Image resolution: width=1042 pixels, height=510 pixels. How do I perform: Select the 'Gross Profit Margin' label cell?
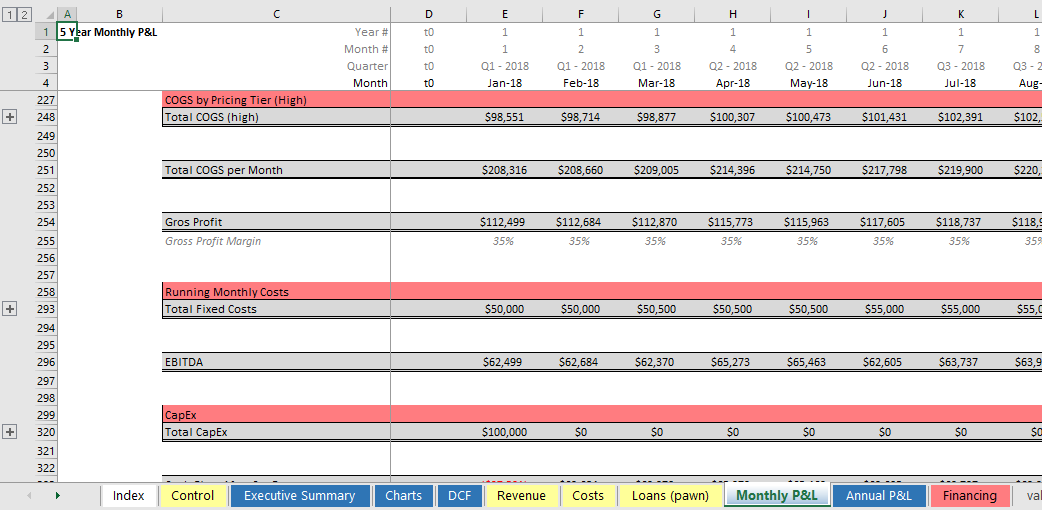coord(276,241)
